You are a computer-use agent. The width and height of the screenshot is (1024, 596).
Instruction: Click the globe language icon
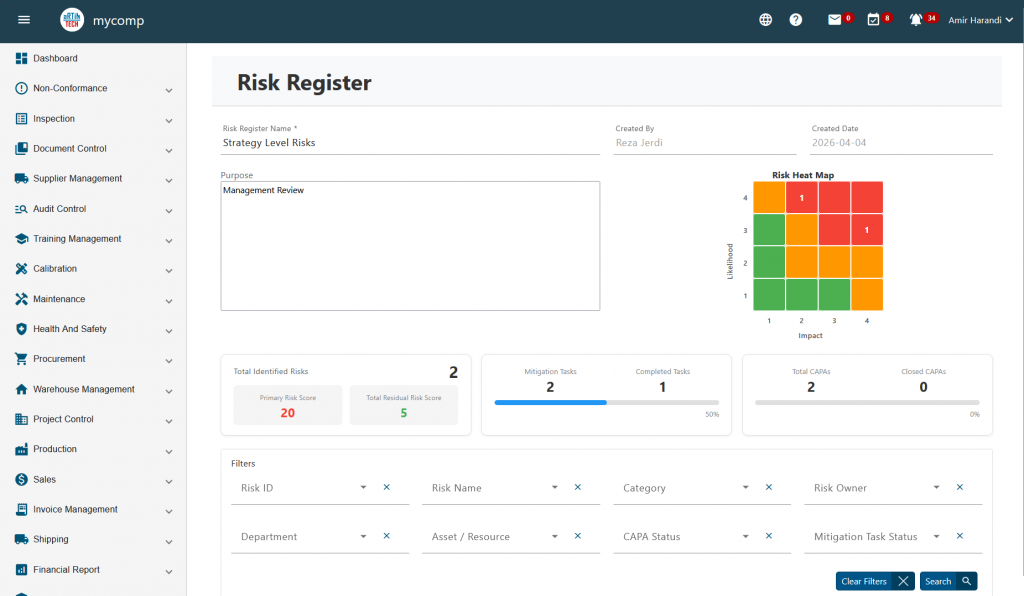coord(765,20)
